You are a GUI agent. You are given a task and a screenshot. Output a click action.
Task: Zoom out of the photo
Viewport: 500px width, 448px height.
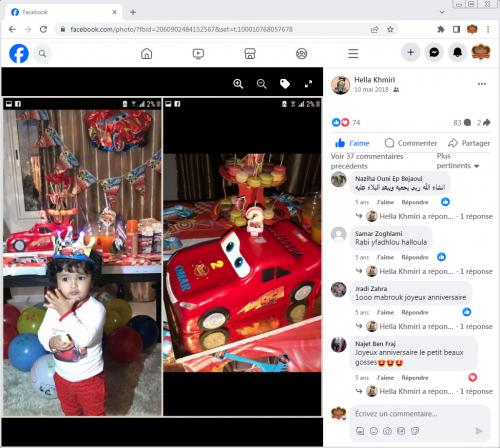[261, 84]
